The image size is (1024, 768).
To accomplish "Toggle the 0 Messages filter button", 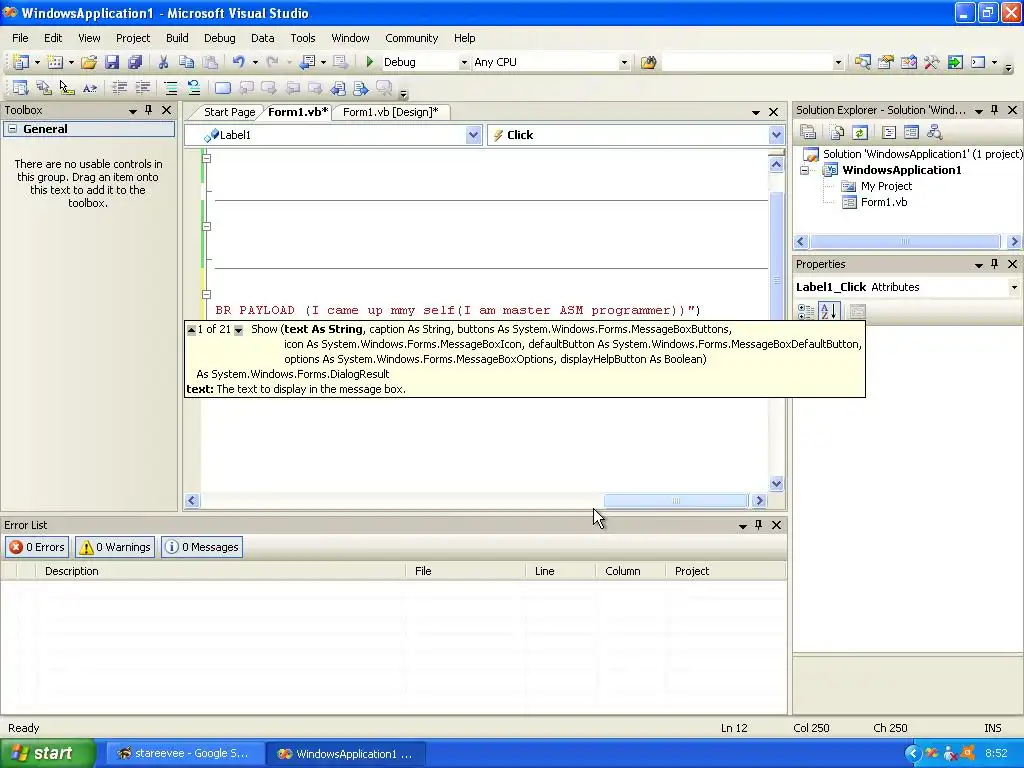I will (202, 547).
